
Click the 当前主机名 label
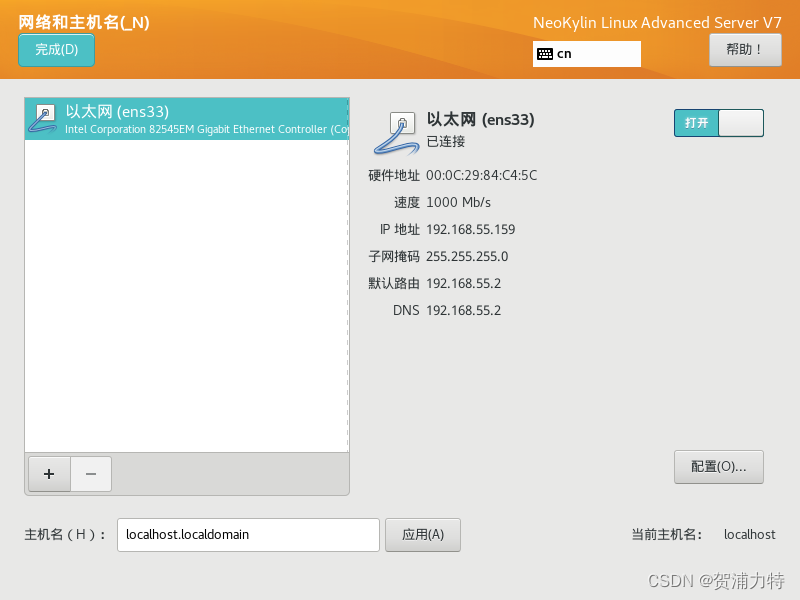click(x=666, y=535)
